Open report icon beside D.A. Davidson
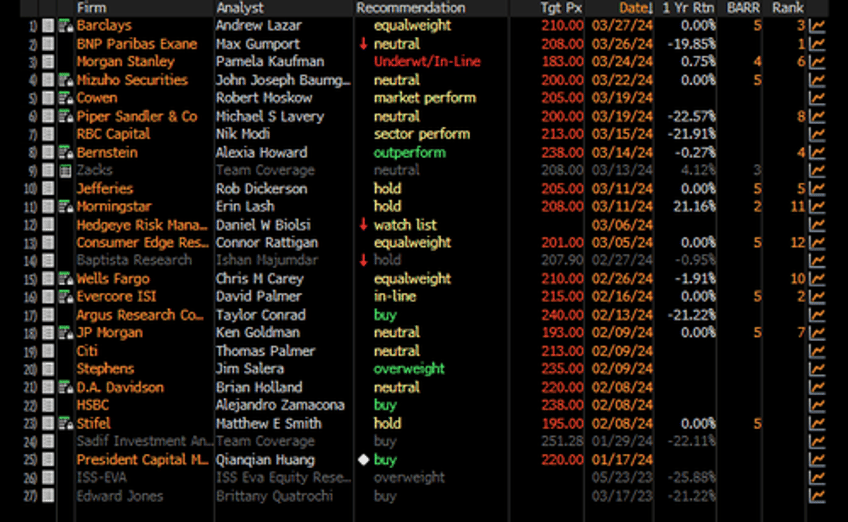848x522 pixels. 65,387
